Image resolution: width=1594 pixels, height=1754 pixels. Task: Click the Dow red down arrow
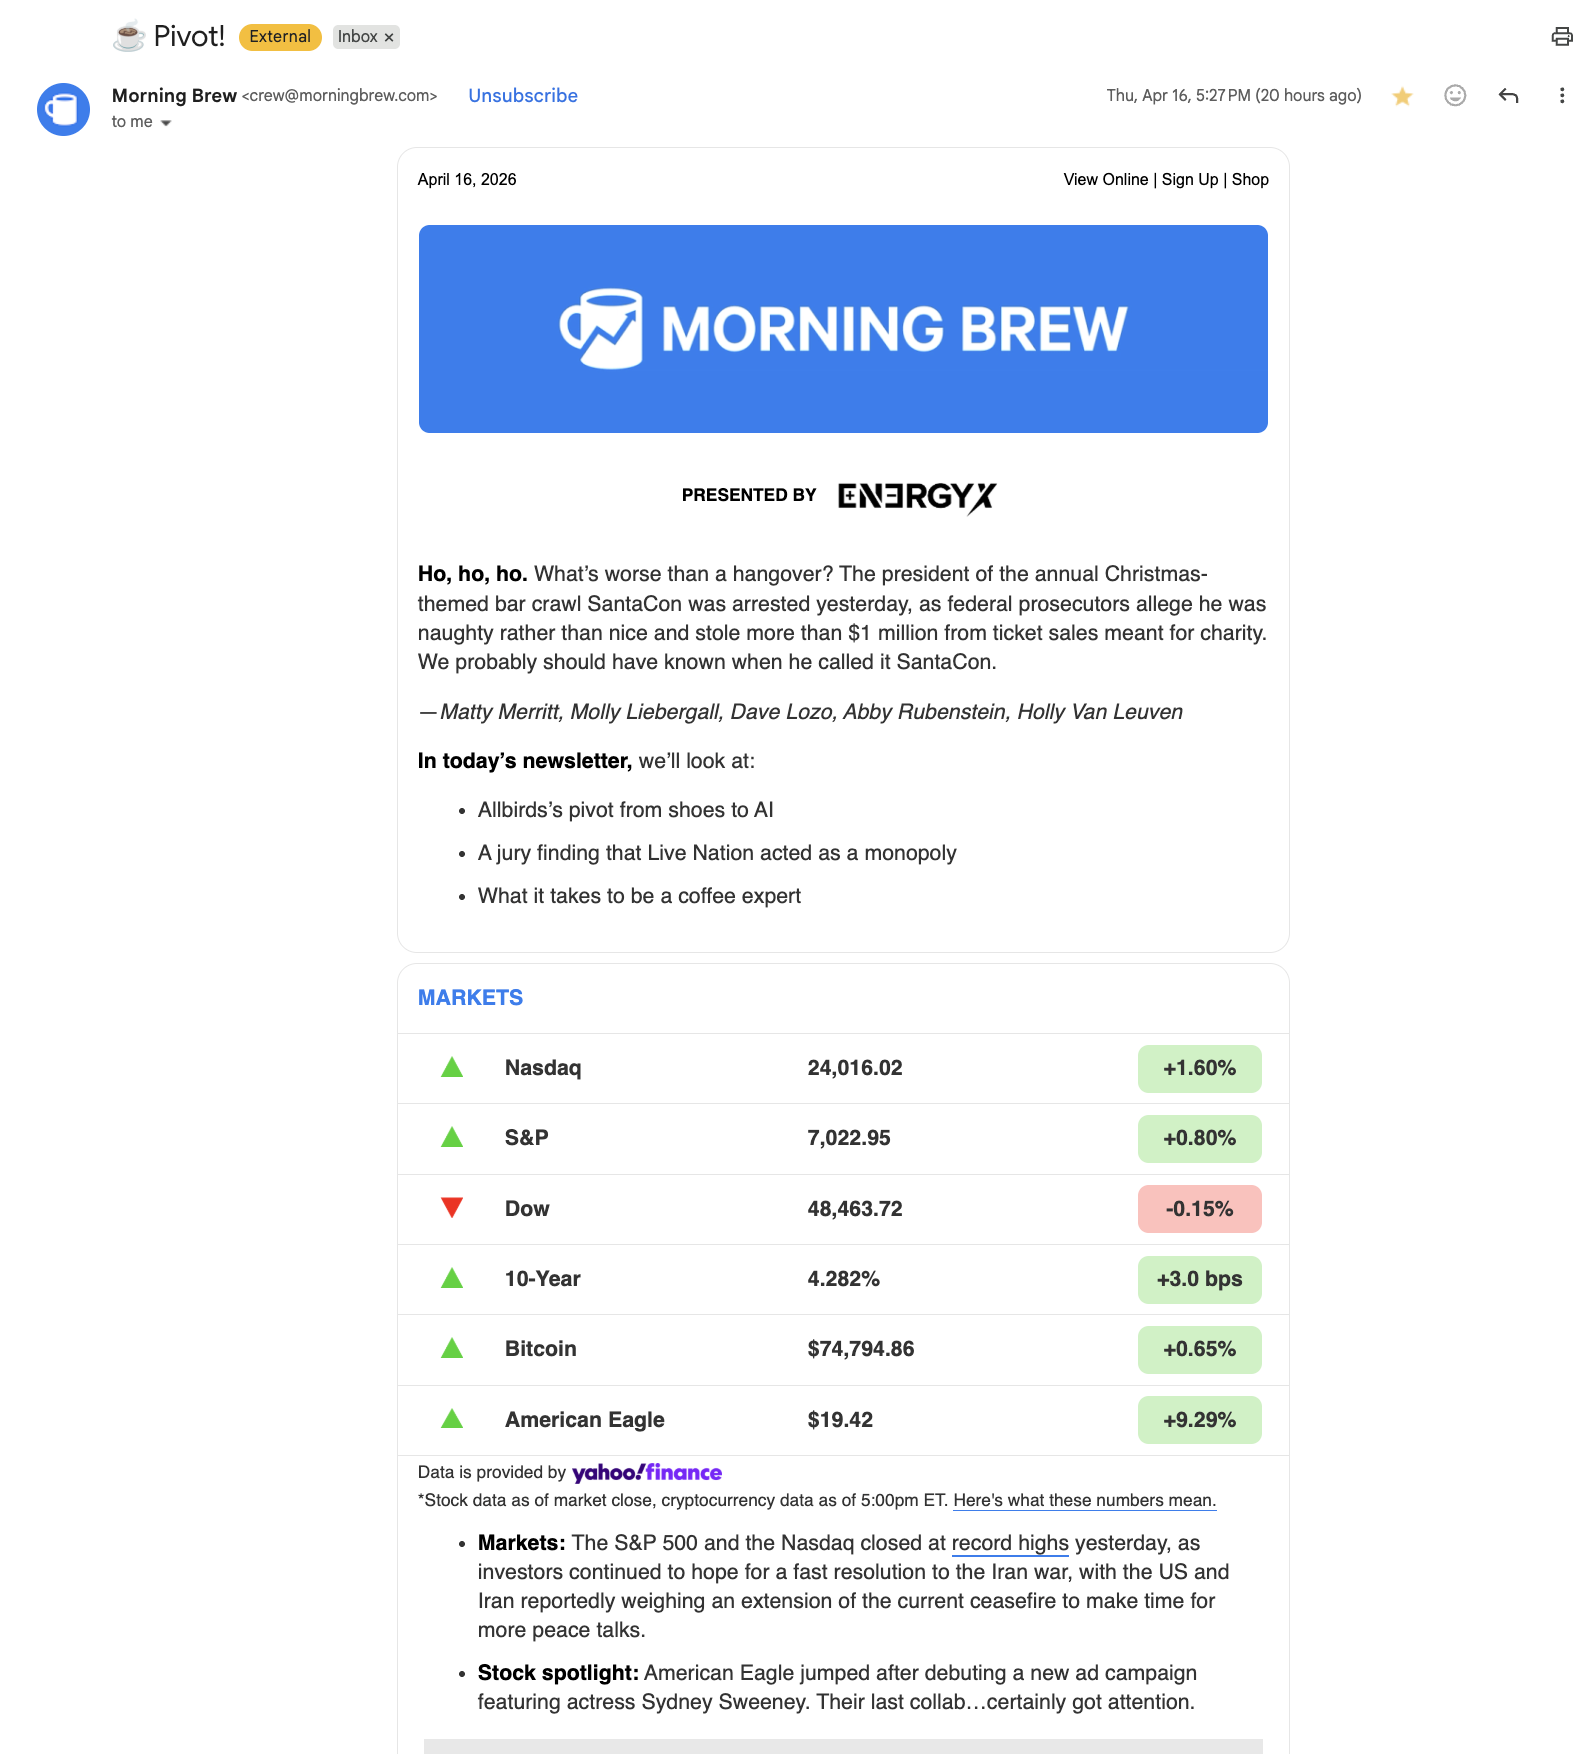[452, 1208]
